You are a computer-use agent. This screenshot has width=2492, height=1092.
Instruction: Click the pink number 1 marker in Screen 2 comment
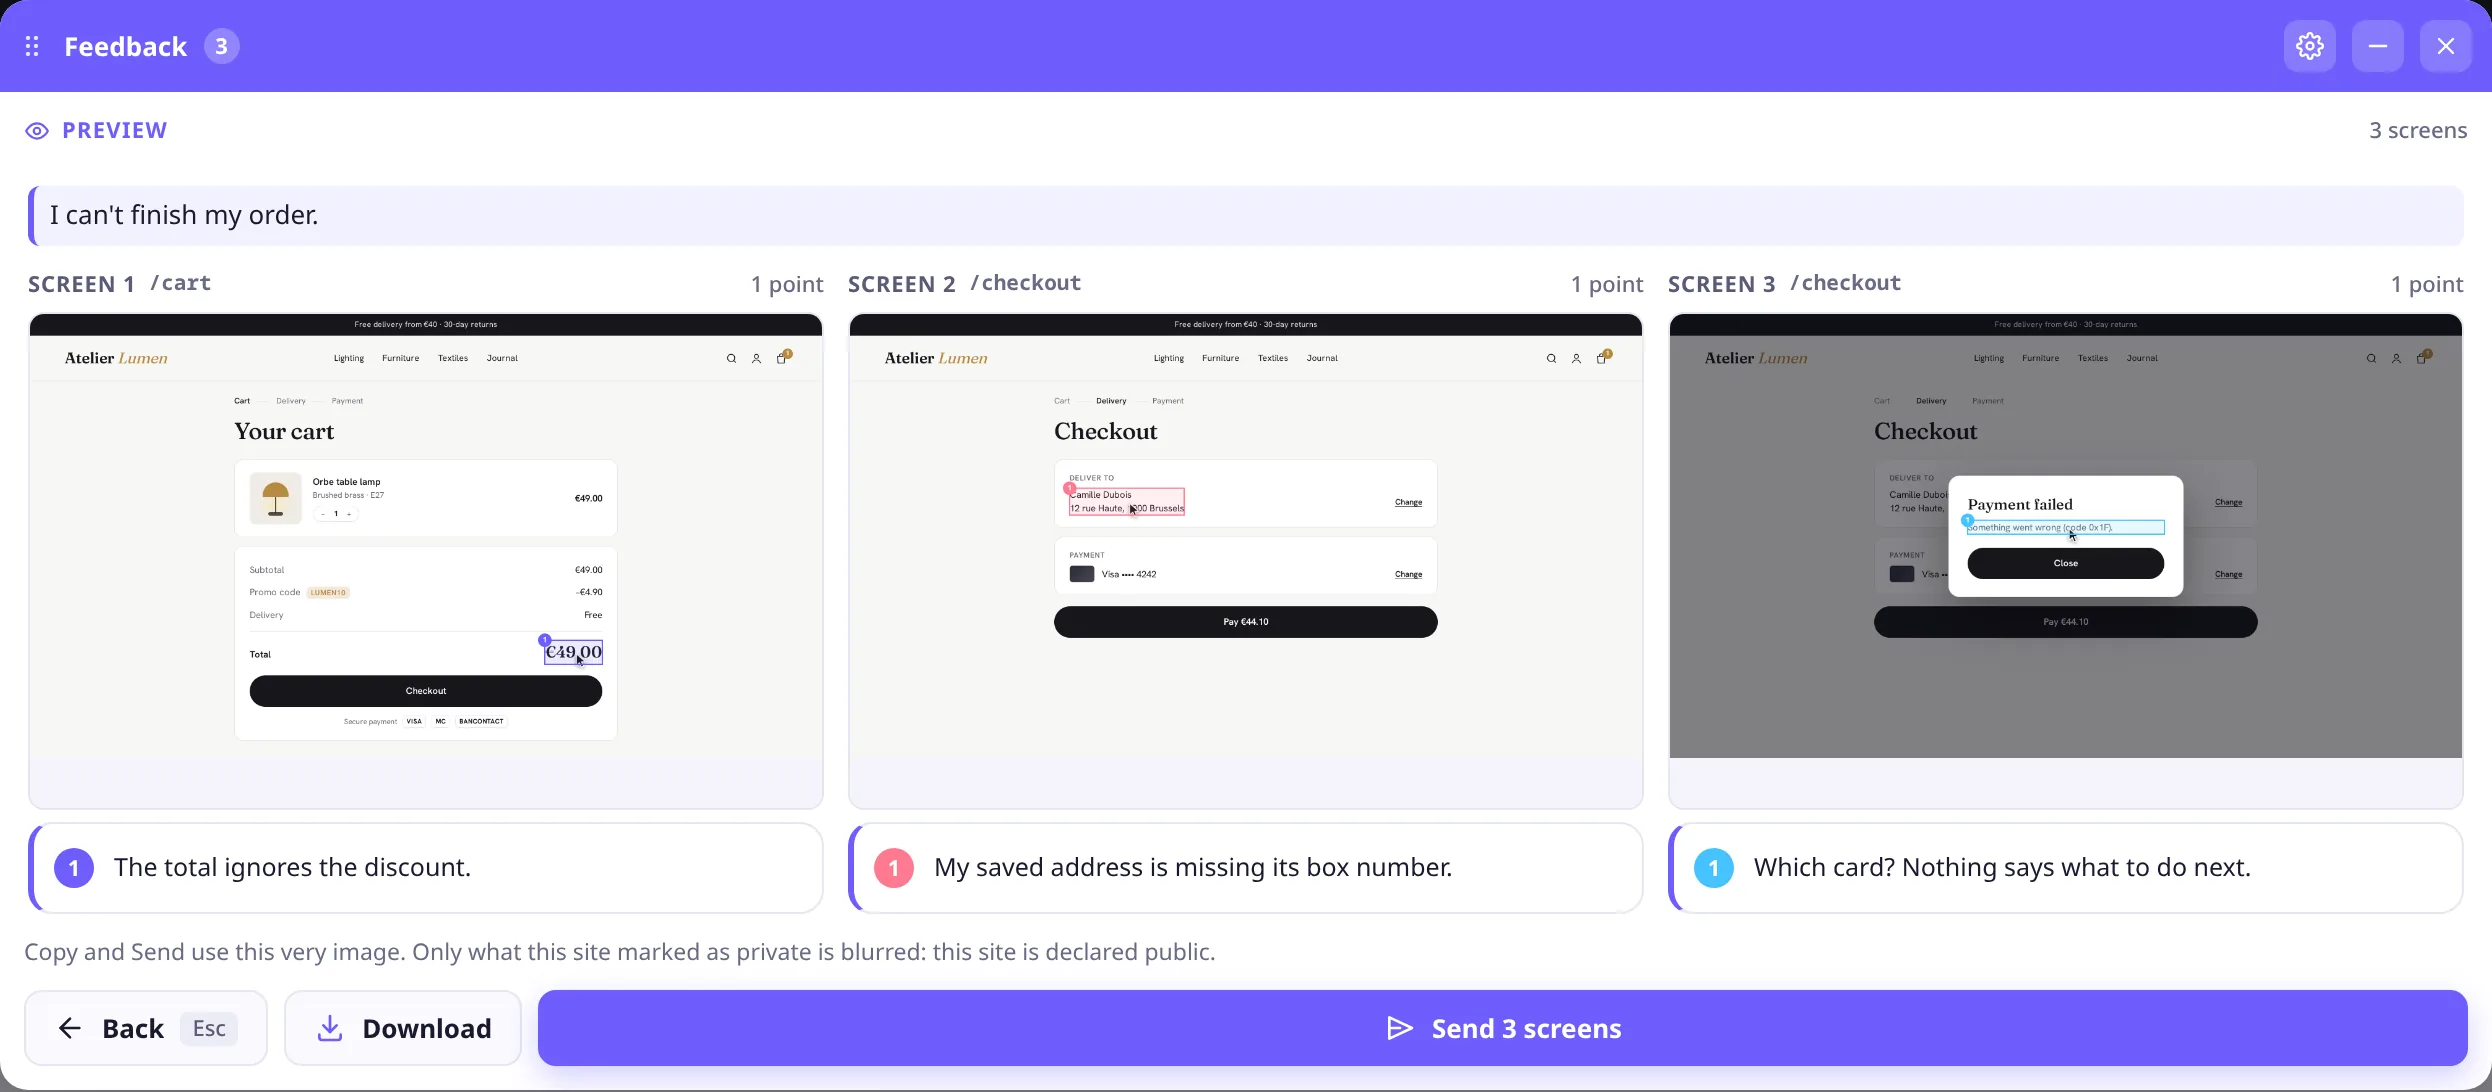894,868
